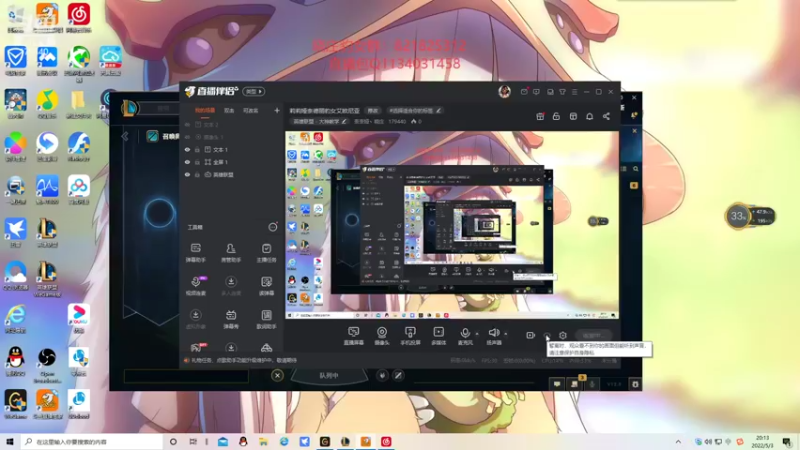Click League client back arrow
800x450 pixels.
pos(125,136)
